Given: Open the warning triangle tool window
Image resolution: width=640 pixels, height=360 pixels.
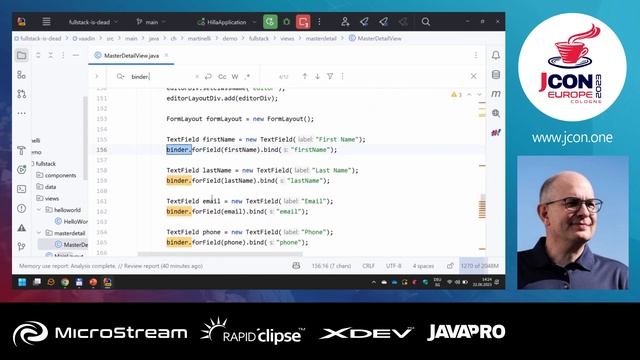Looking at the screenshot, I should pyautogui.click(x=22, y=227).
